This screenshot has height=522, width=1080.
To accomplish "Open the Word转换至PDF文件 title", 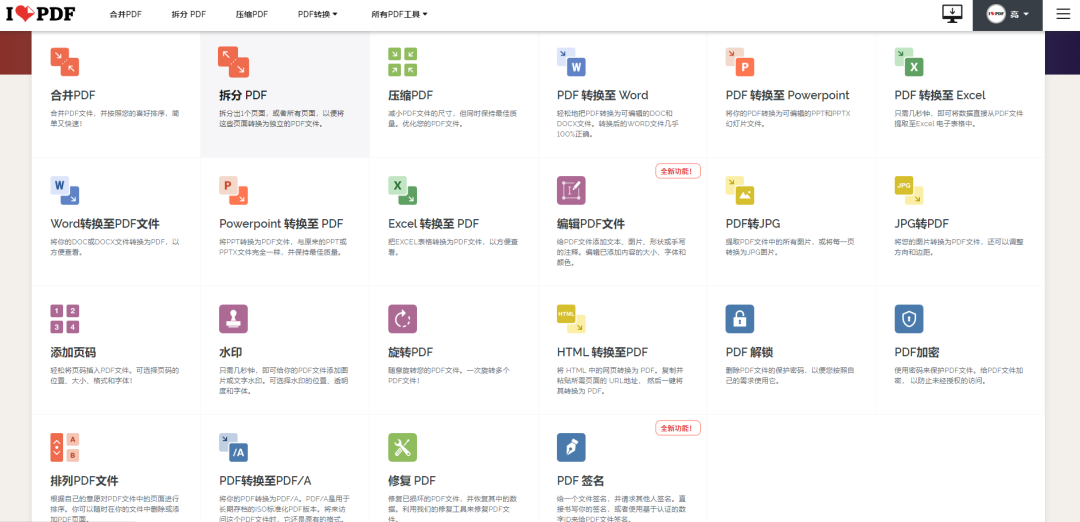I will point(105,224).
